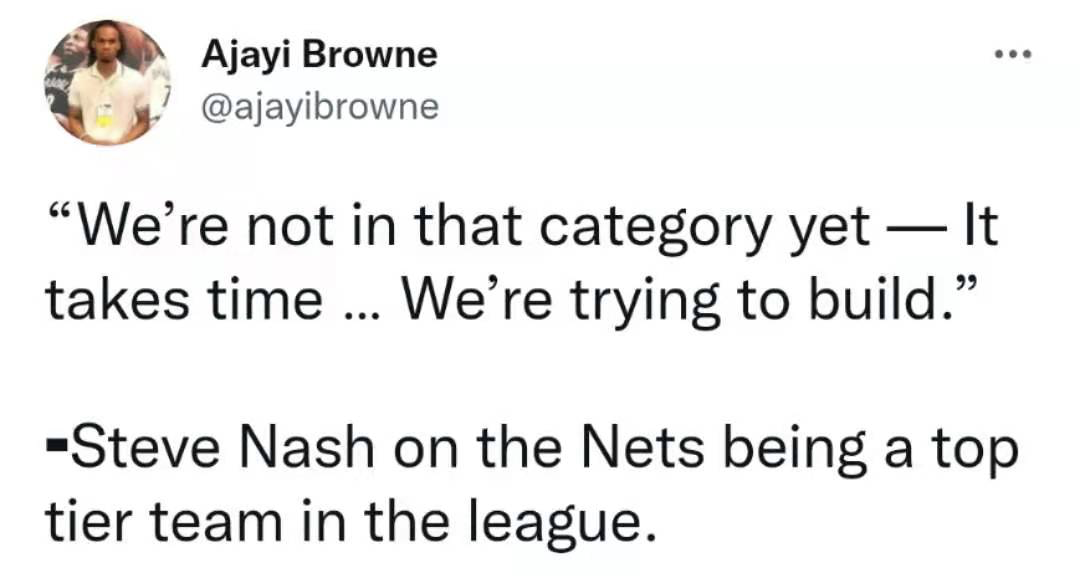
Task: Open the three-dot more options menu
Action: (1014, 54)
